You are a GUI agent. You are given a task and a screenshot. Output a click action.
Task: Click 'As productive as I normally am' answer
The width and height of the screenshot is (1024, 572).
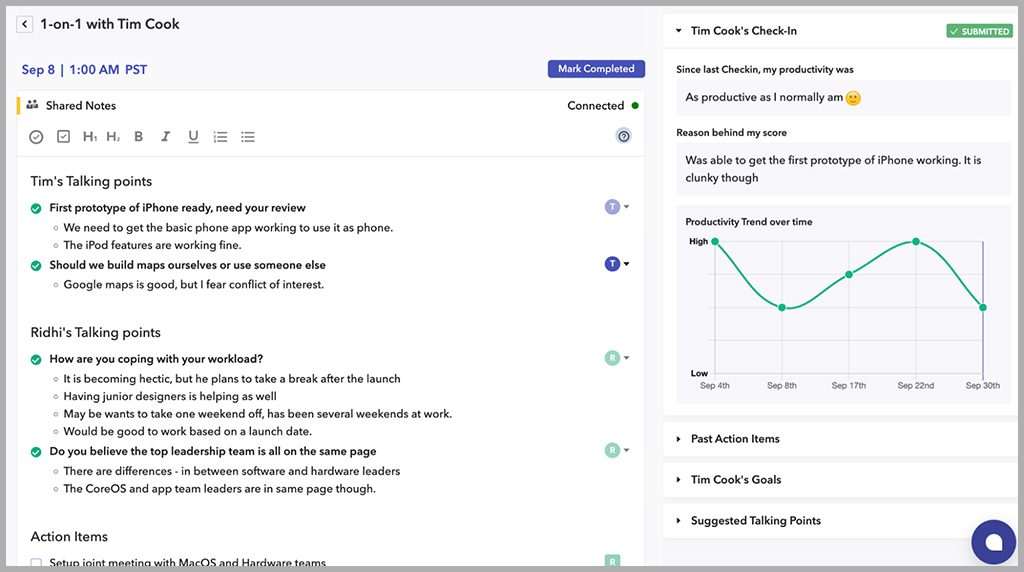point(843,97)
